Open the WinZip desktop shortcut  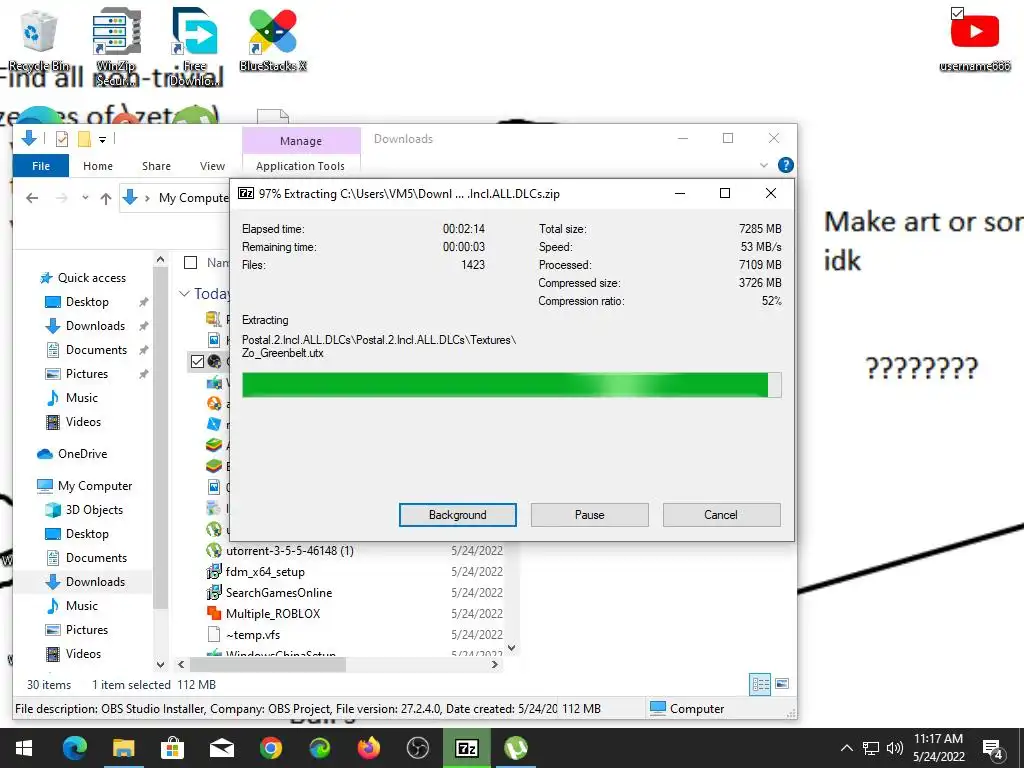point(116,46)
